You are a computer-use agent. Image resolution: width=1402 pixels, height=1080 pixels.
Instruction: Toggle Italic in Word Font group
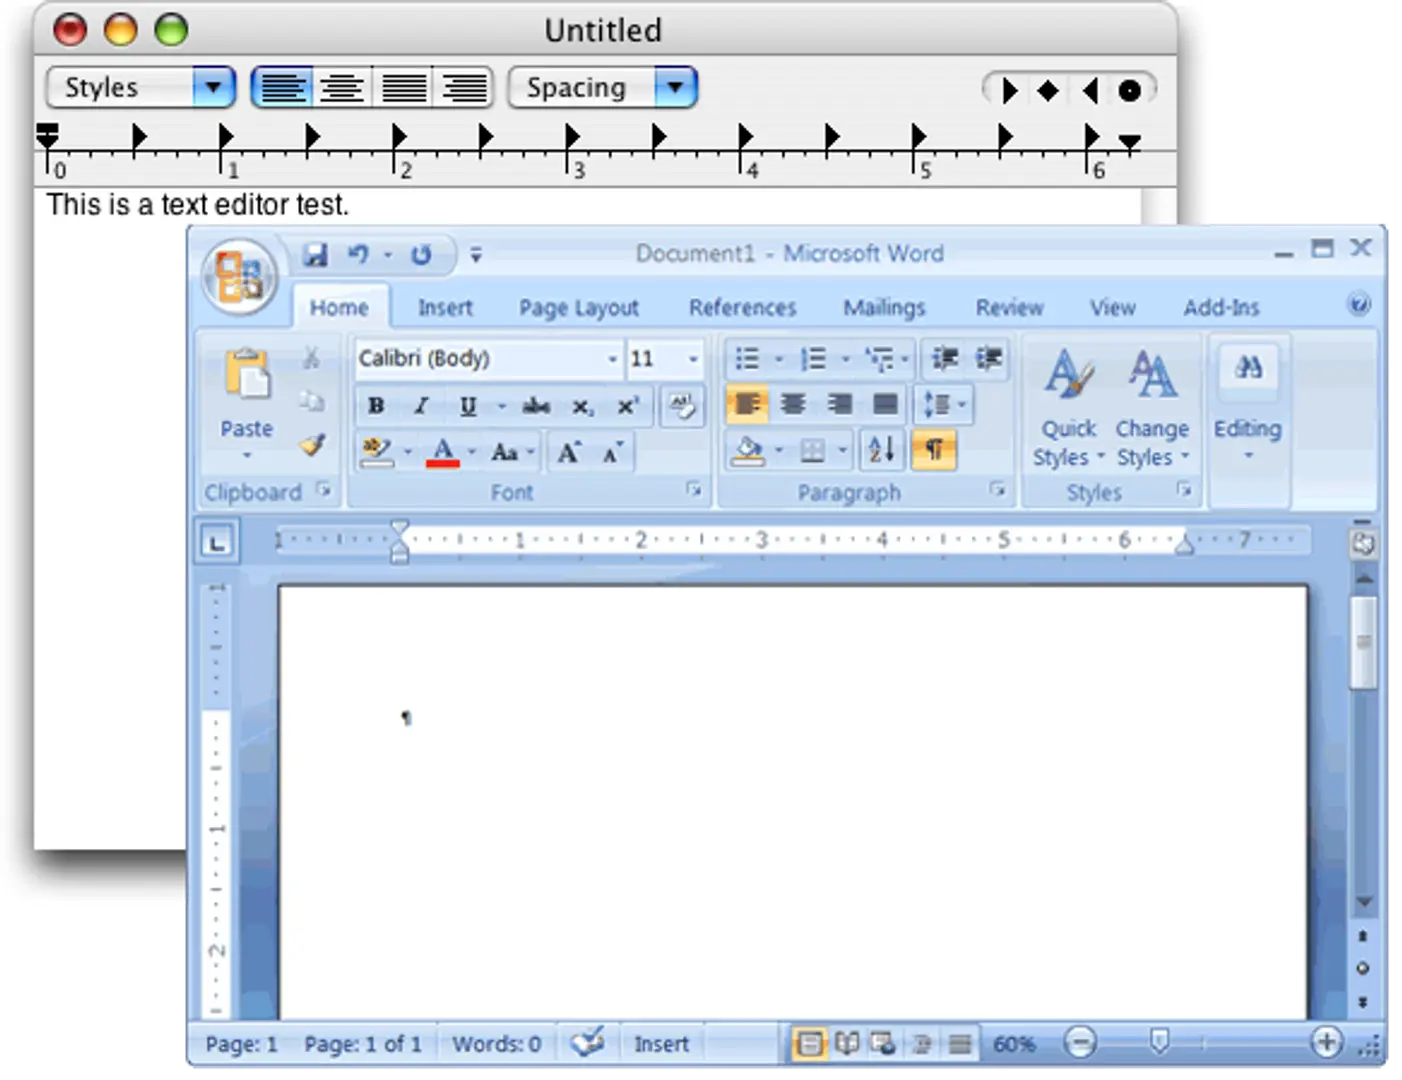(421, 406)
